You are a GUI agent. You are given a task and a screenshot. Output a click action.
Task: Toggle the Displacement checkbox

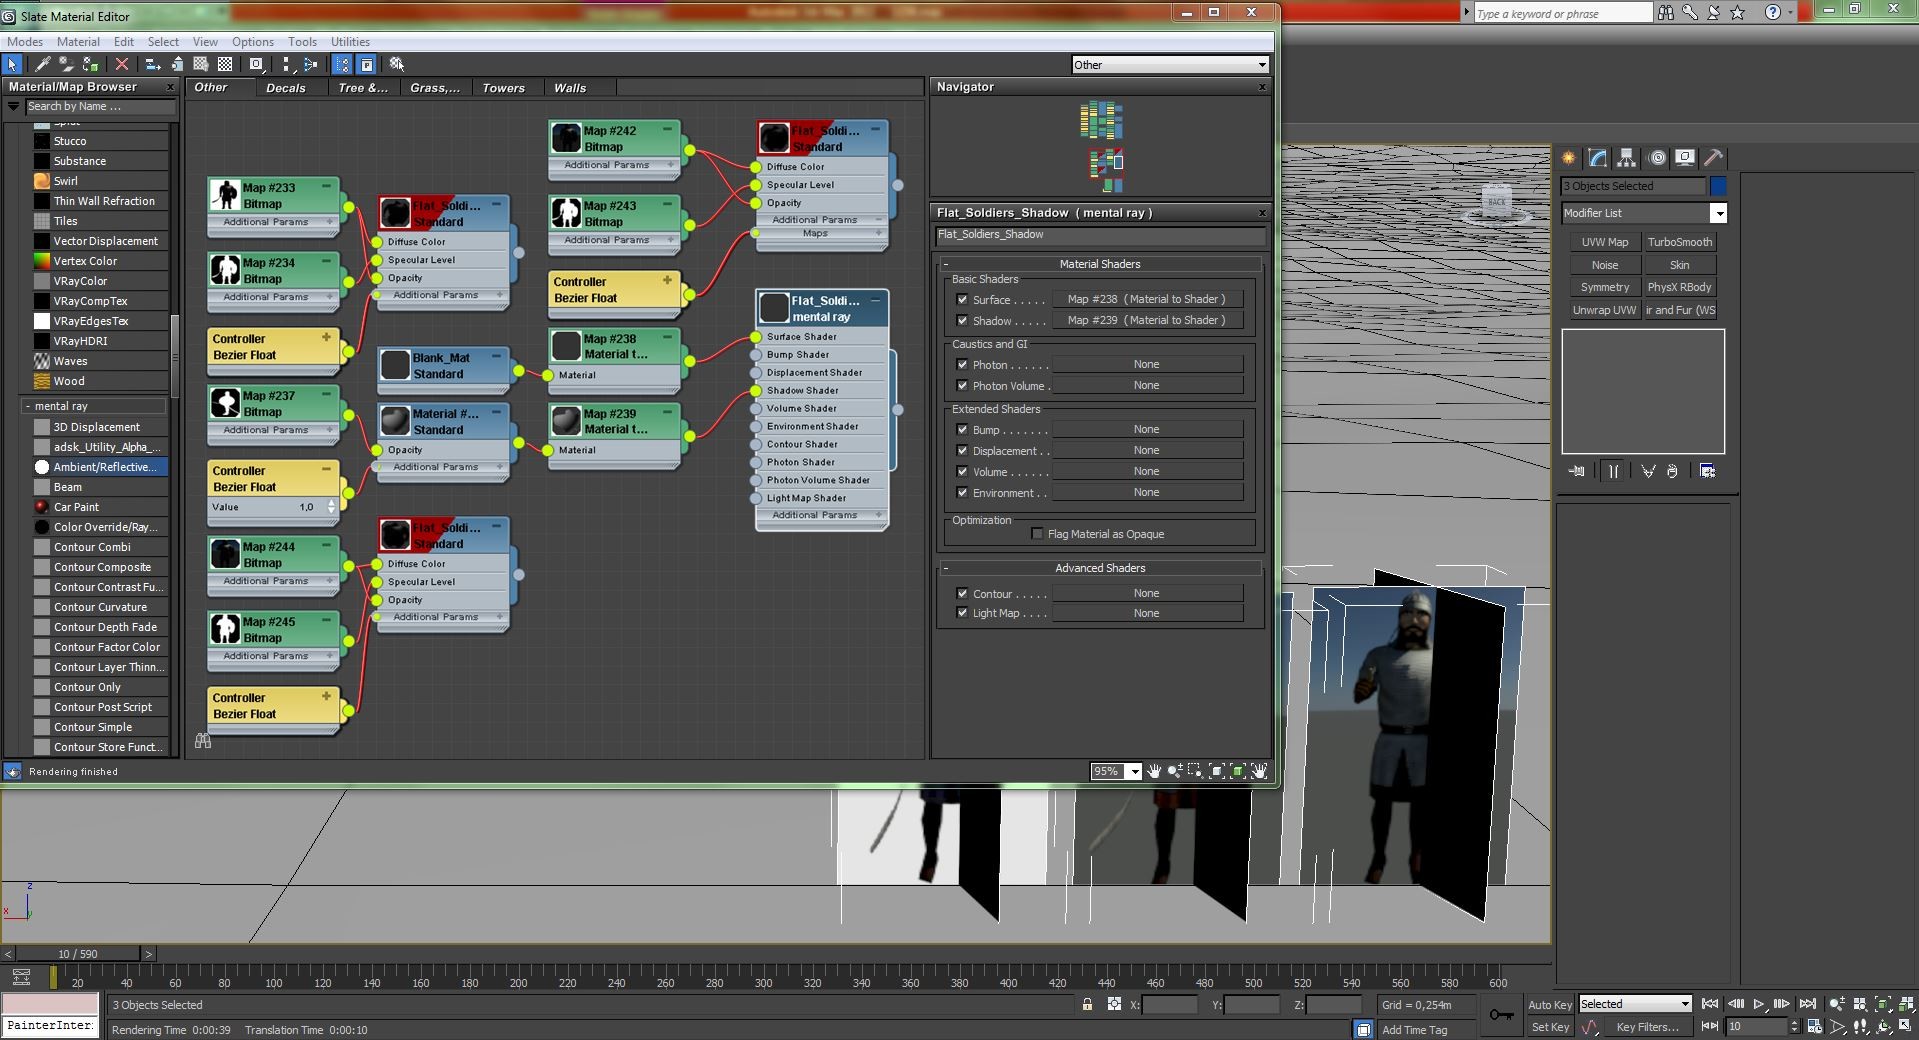click(x=962, y=450)
